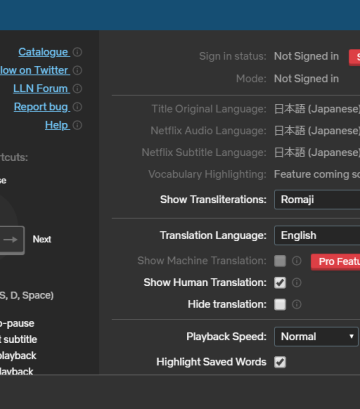The height and width of the screenshot is (409, 360).
Task: Uncheck the Highlight Saved Words checkbox
Action: tap(280, 362)
